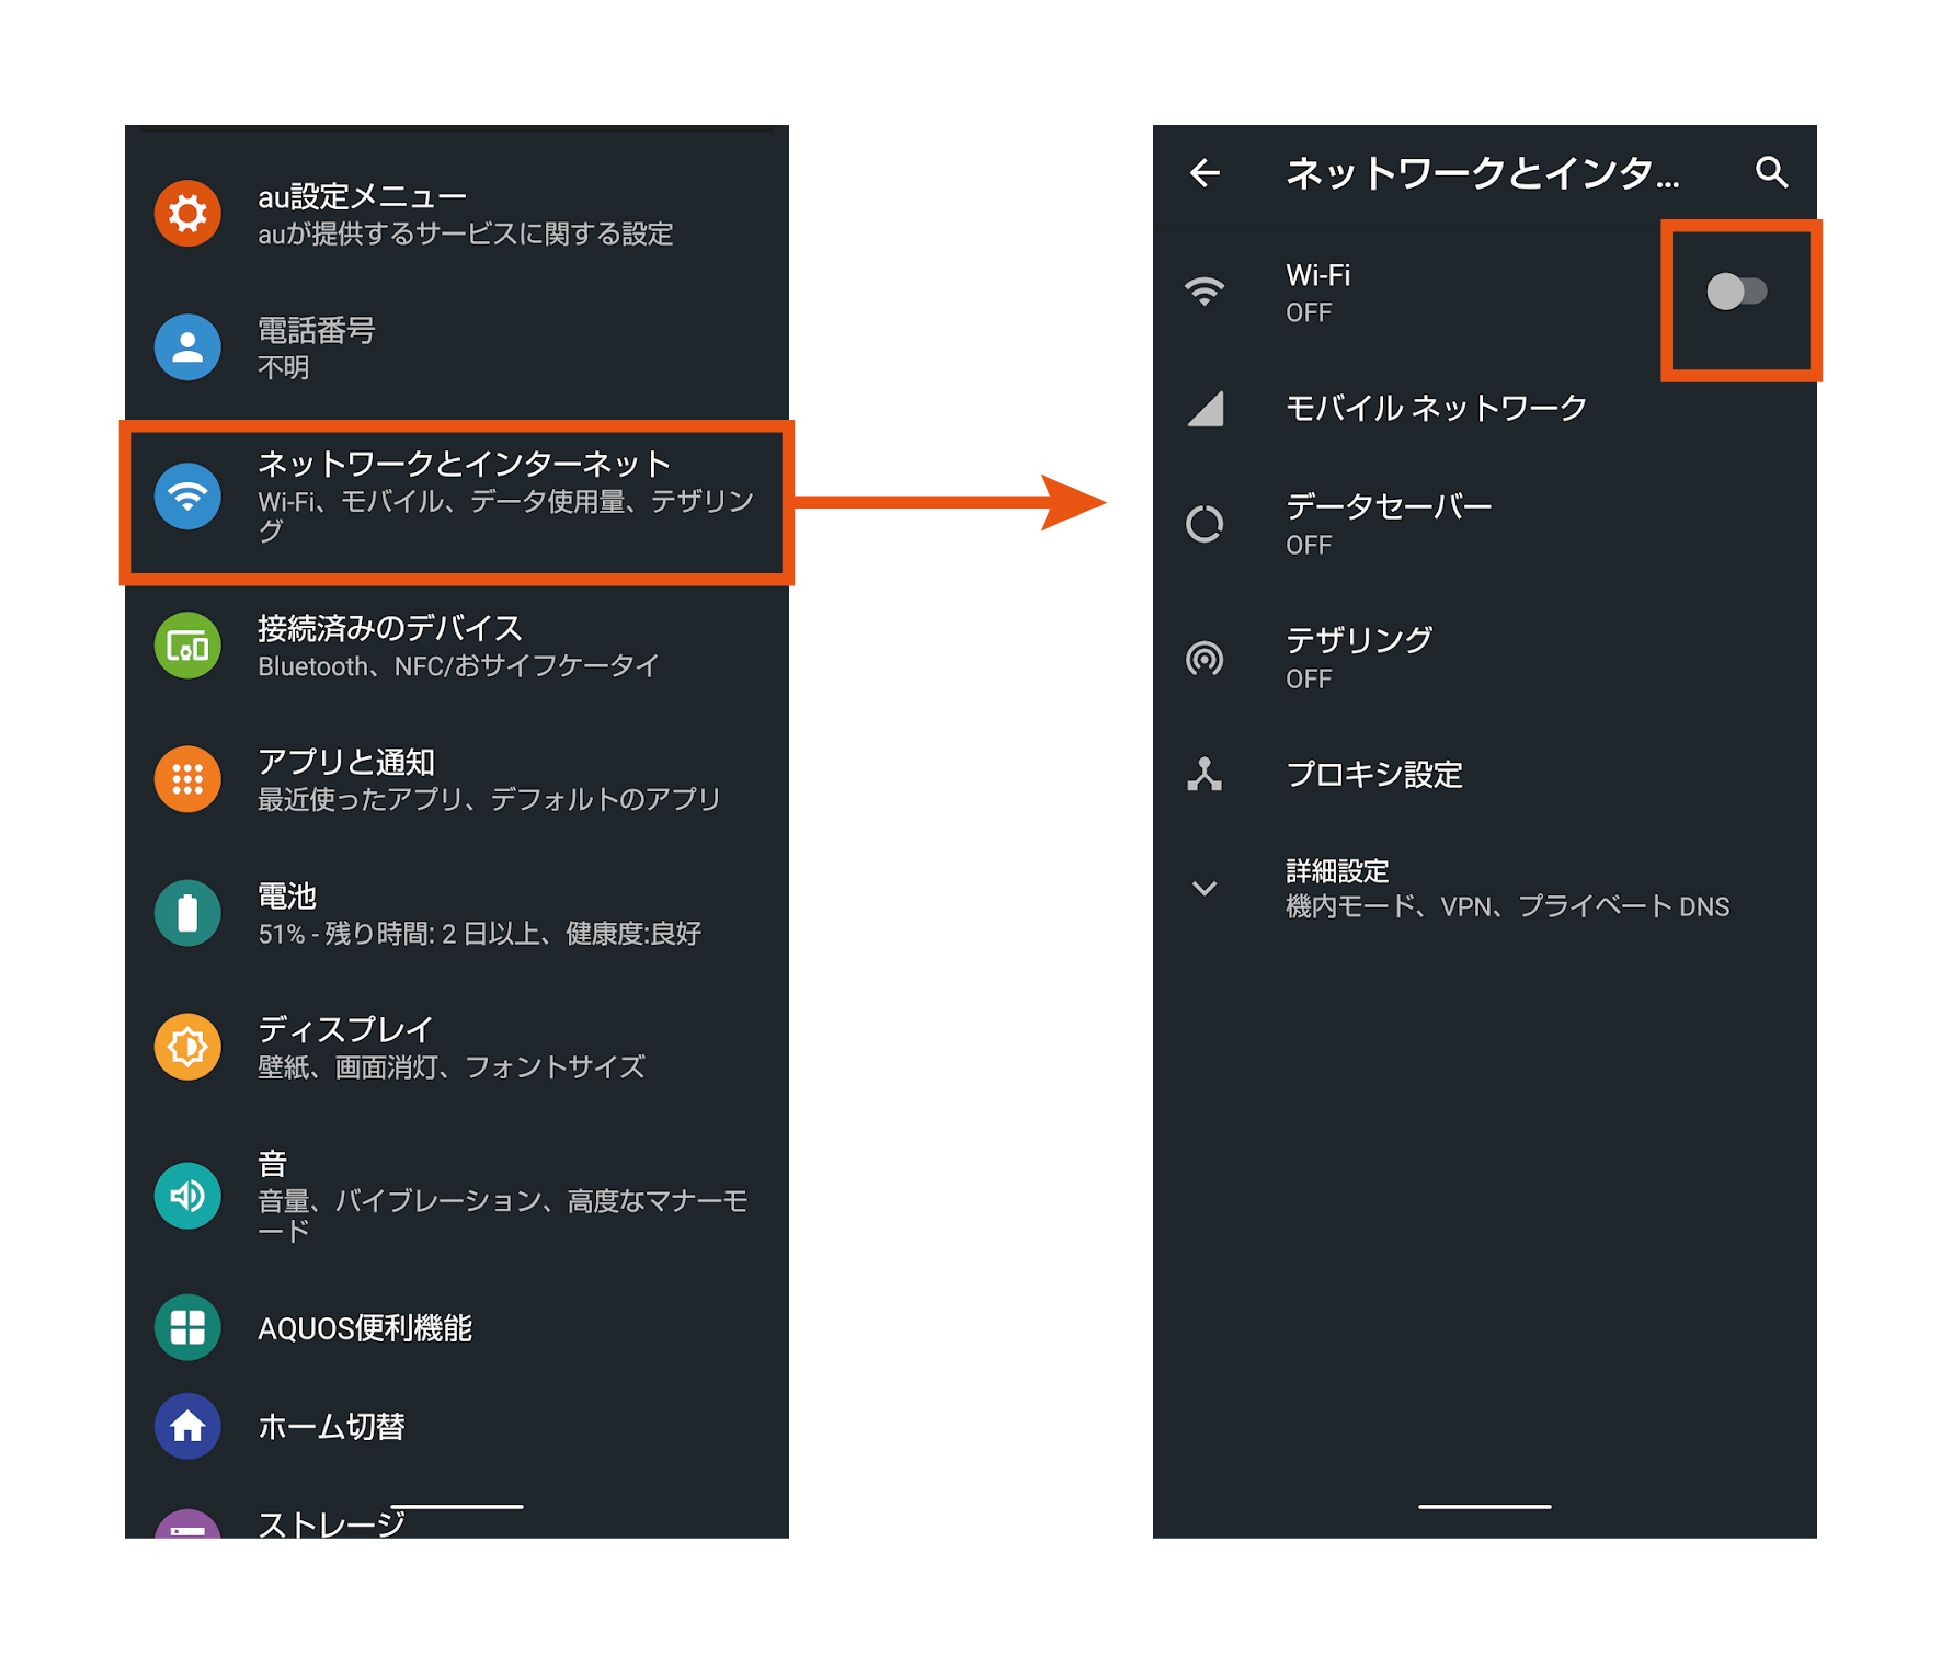Tap the 電池 battery icon
Image resolution: width=1943 pixels, height=1668 pixels.
pos(187,913)
